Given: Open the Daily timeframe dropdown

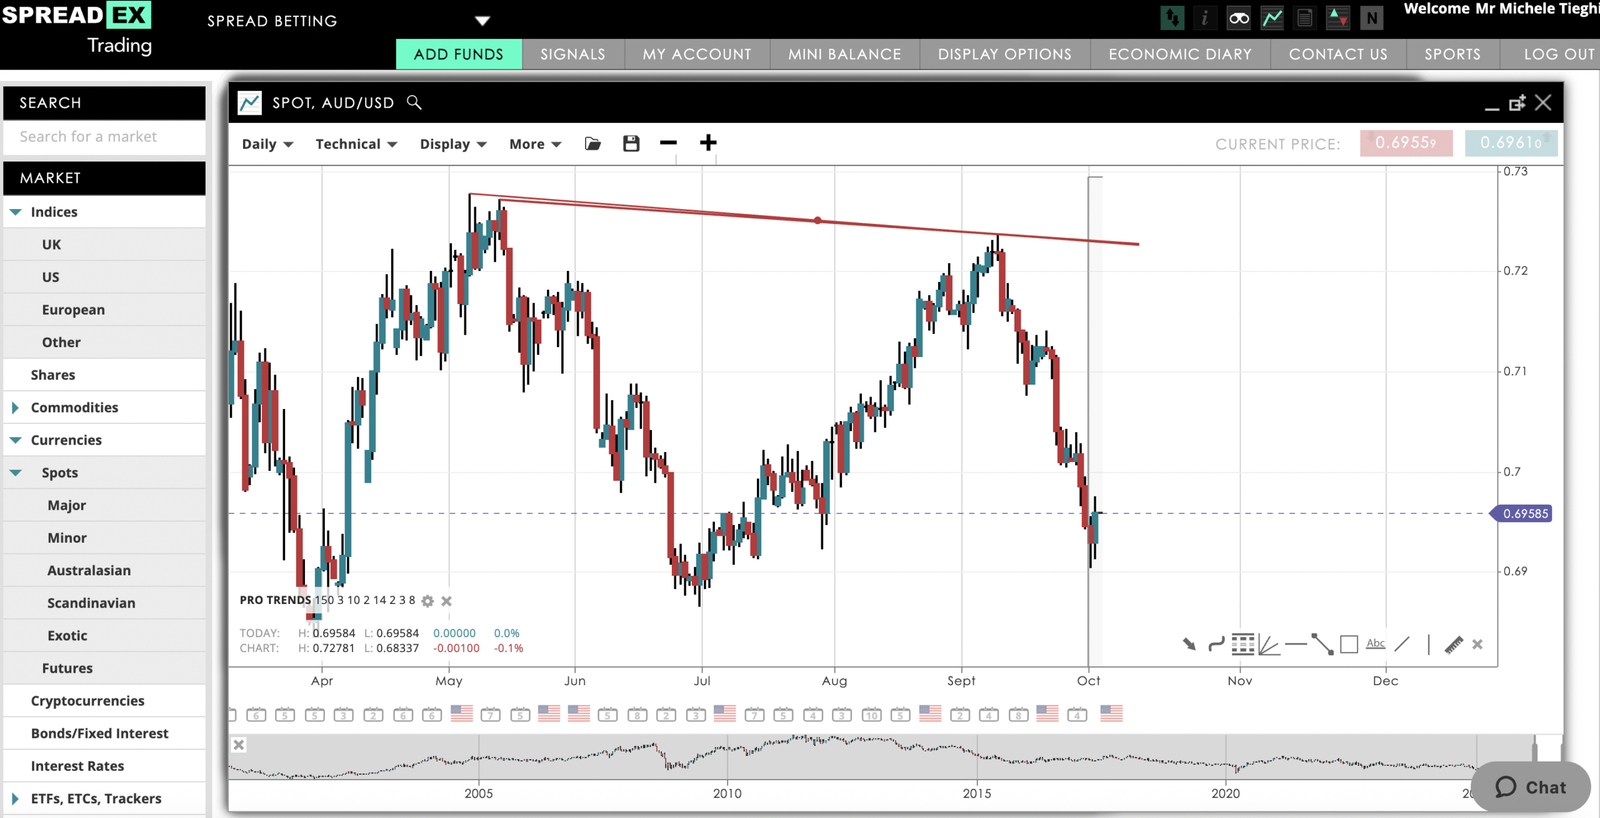Looking at the screenshot, I should (x=267, y=144).
